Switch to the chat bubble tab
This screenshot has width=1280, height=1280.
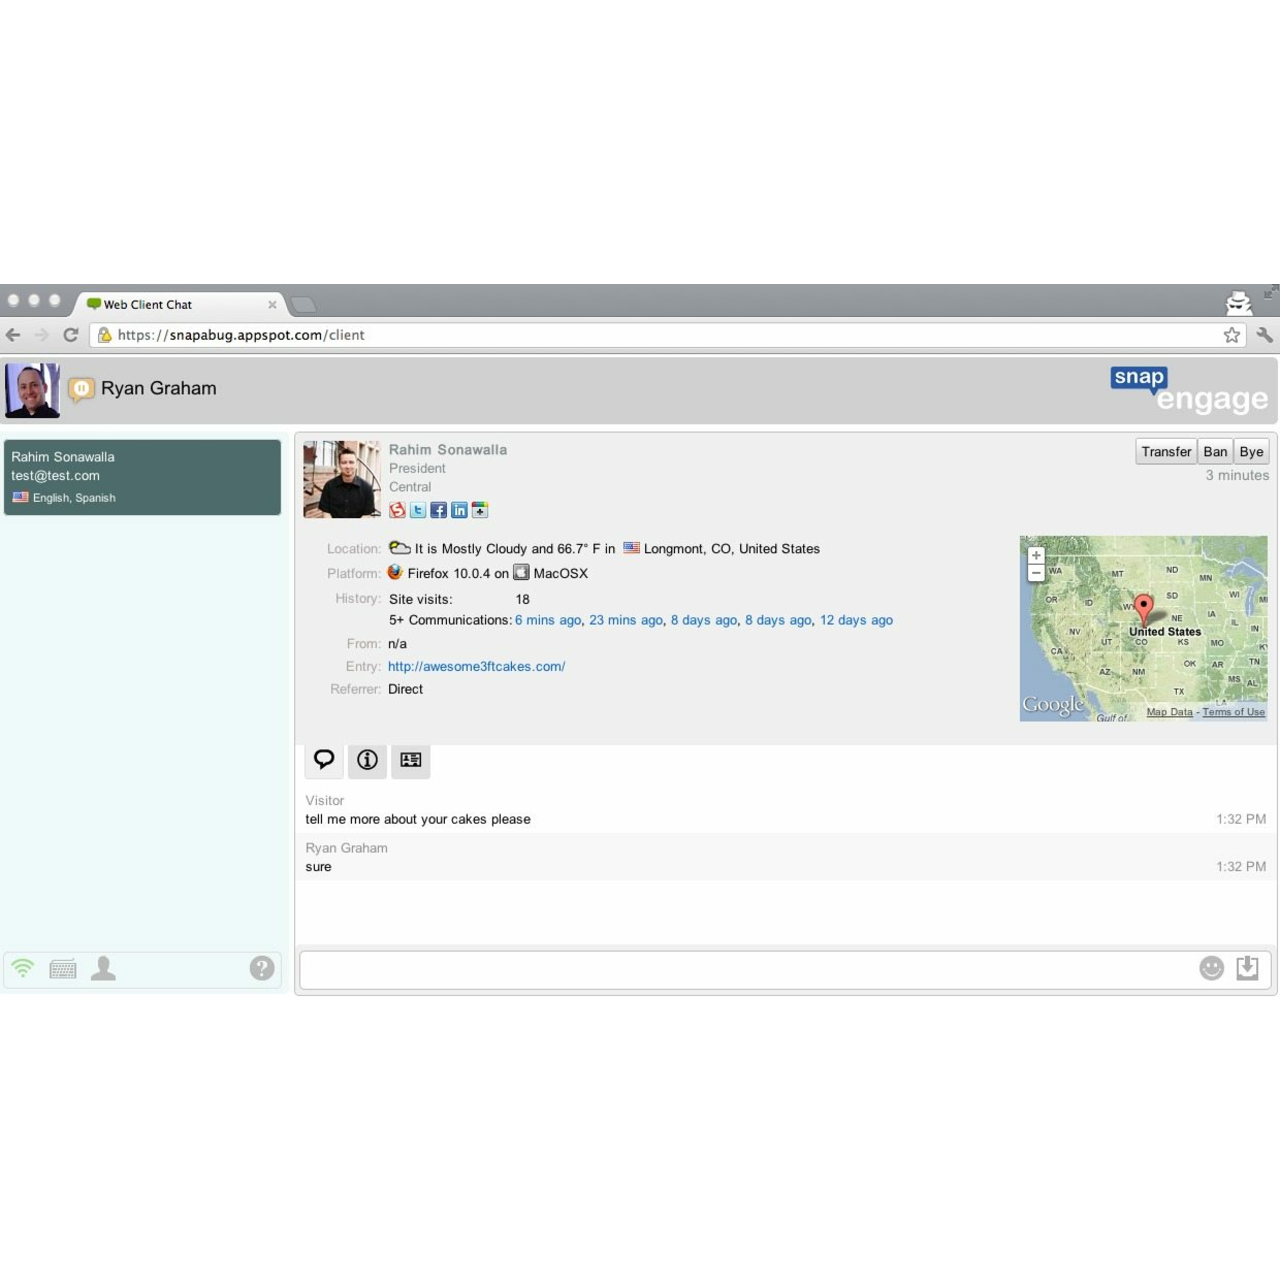click(x=323, y=760)
